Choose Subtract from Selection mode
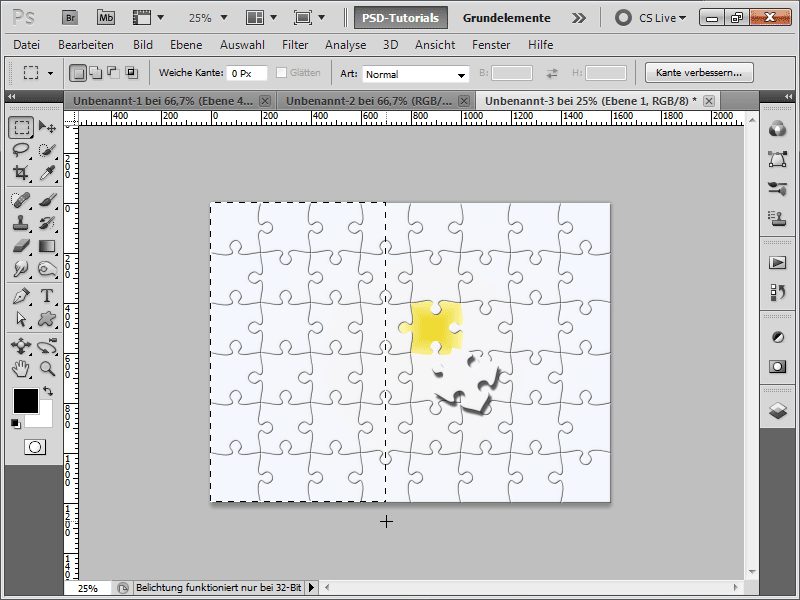Viewport: 800px width, 600px height. [113, 73]
